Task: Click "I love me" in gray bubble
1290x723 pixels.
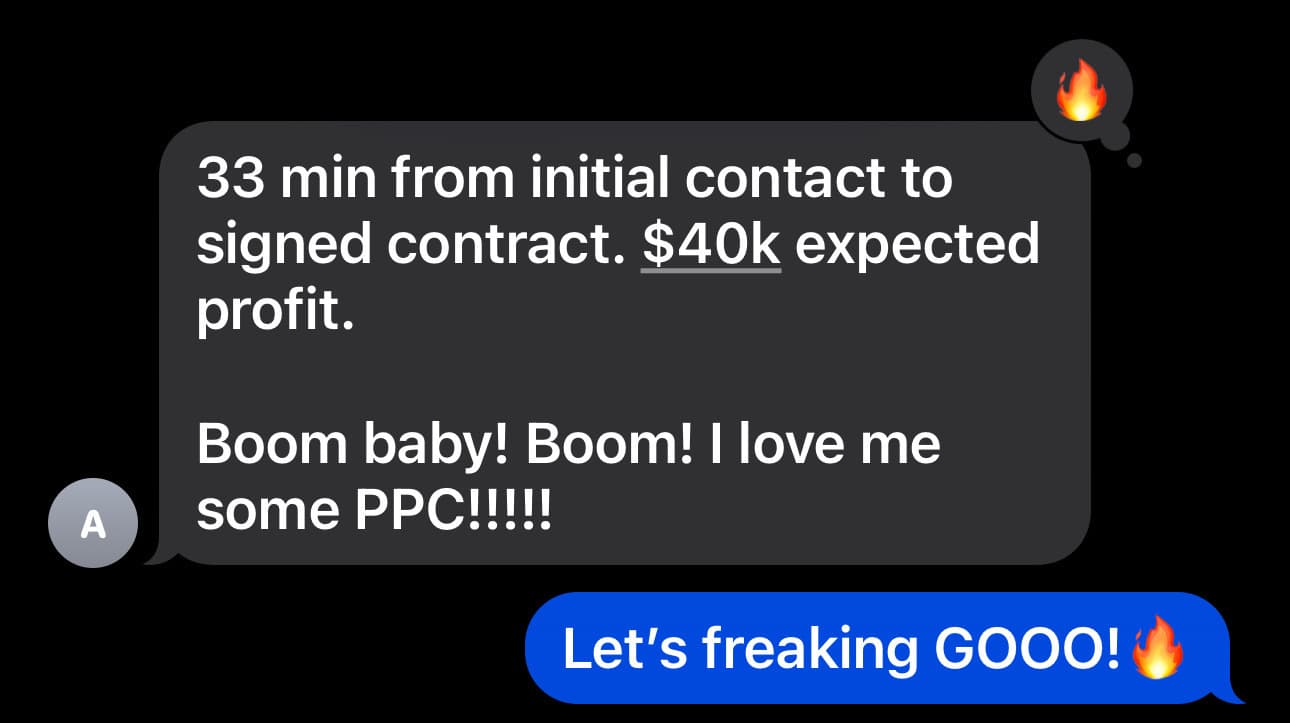Action: (824, 445)
